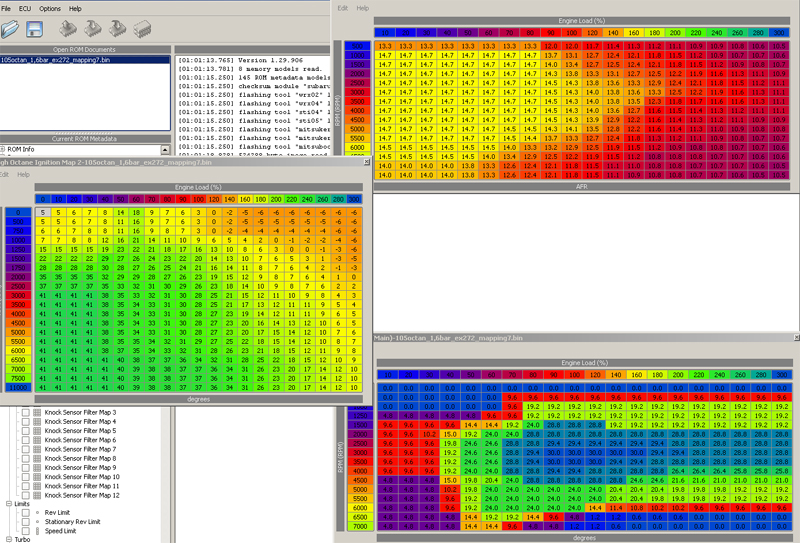Tick the Knock Sensor Filter Map 12 checkbox
Image resolution: width=800 pixels, height=543 pixels.
[26, 495]
